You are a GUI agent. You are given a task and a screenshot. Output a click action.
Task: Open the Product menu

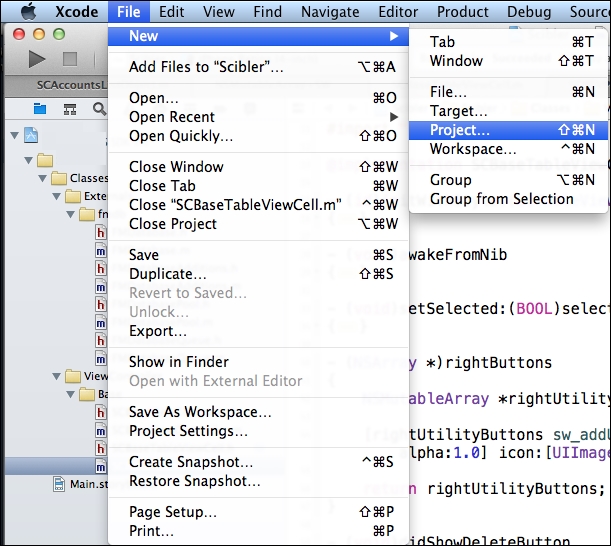(x=463, y=12)
